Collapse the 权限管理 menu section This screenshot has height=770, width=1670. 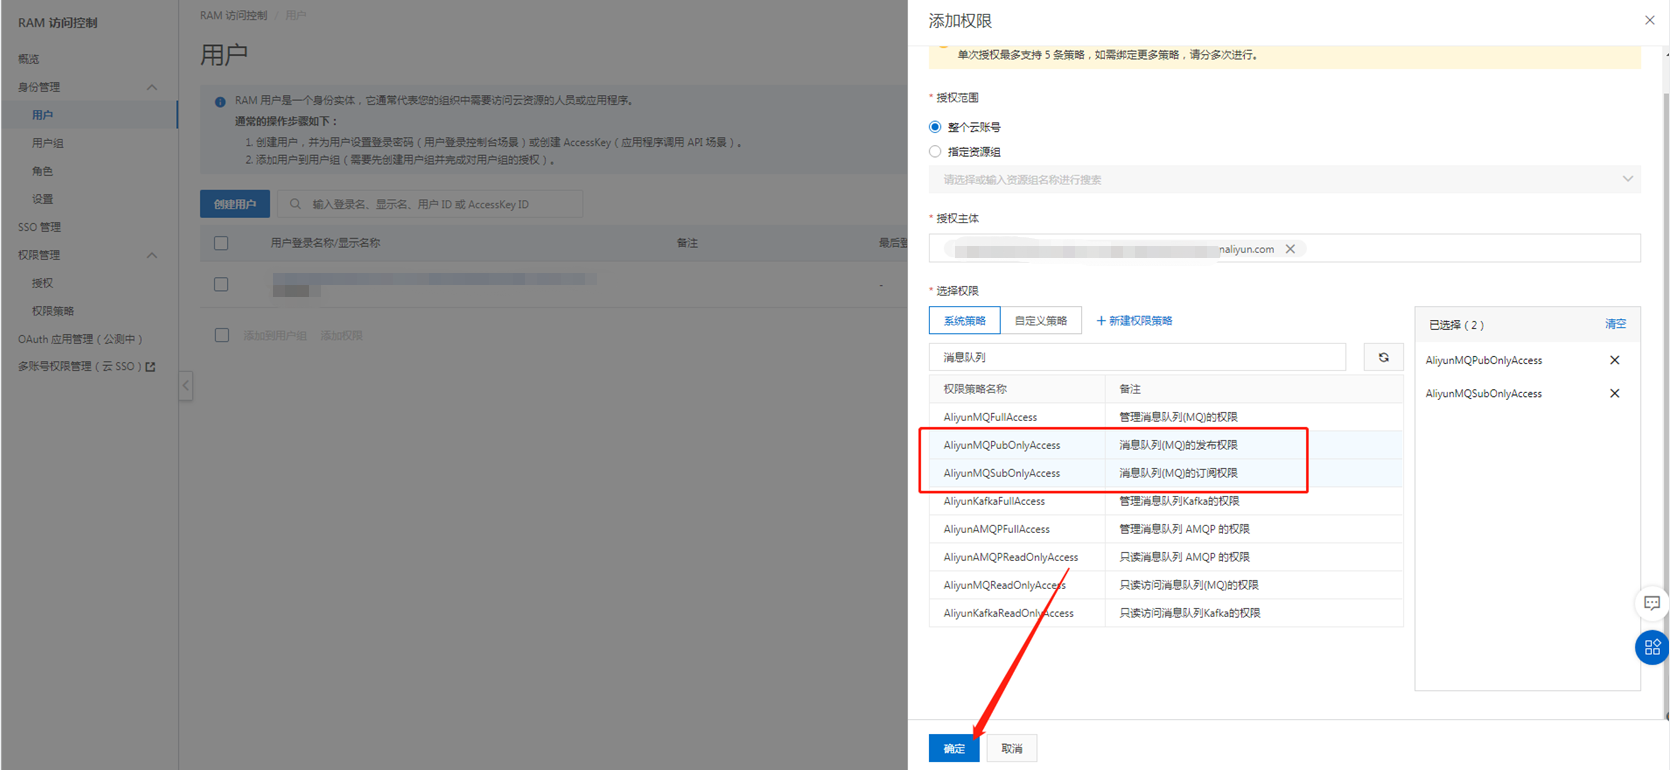coord(152,255)
